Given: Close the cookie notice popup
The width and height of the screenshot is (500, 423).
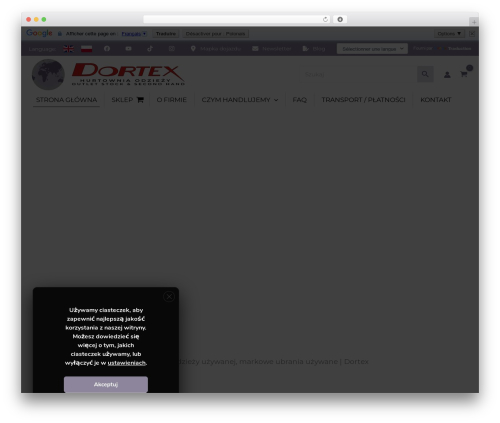Looking at the screenshot, I should [x=169, y=296].
